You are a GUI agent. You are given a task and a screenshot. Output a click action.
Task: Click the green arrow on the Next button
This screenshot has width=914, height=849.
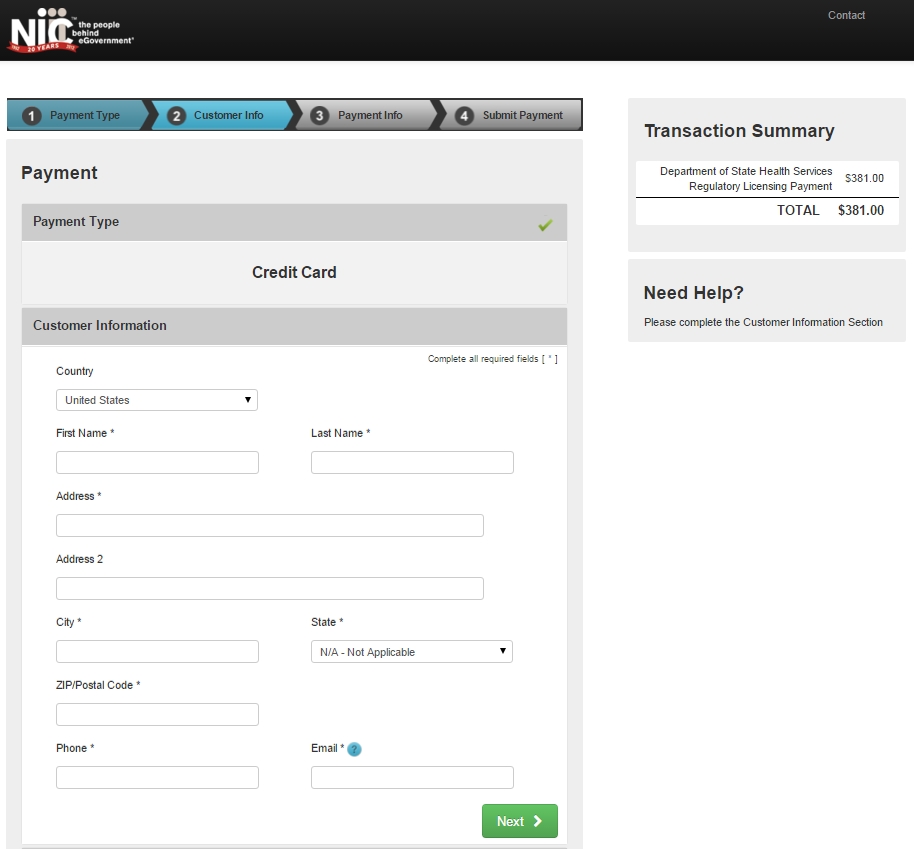537,820
